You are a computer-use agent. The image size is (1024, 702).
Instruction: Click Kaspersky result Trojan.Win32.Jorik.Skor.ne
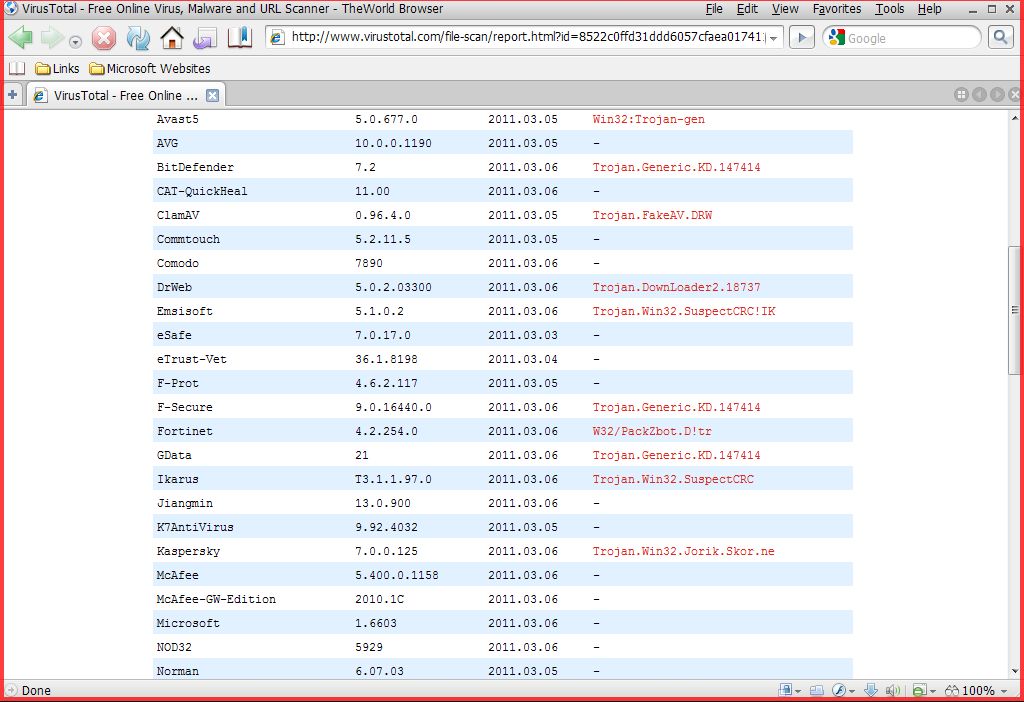683,551
